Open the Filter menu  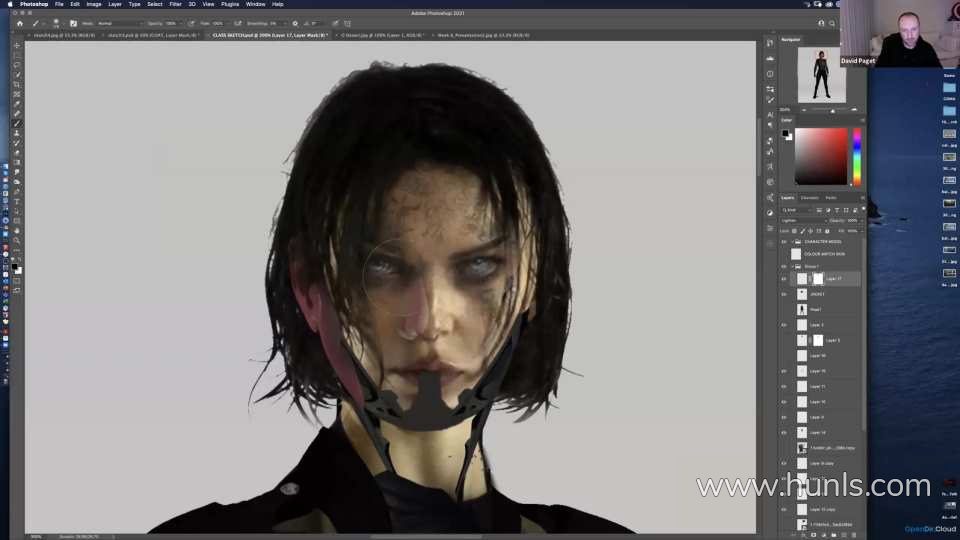click(x=175, y=4)
